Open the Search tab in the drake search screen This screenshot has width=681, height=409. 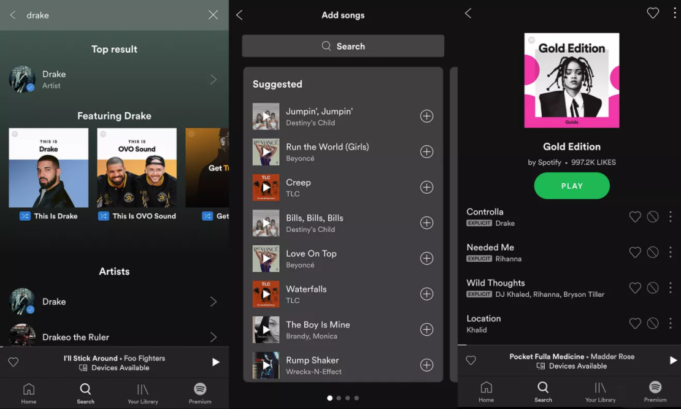pyautogui.click(x=86, y=393)
